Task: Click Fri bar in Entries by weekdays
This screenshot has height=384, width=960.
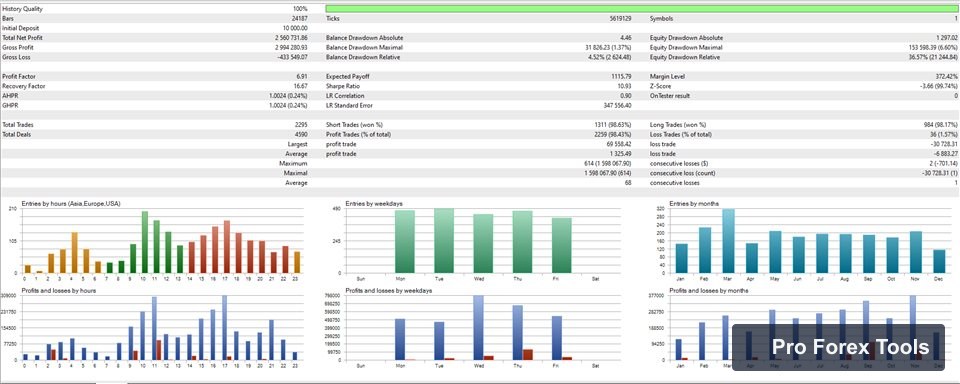Action: click(x=561, y=246)
